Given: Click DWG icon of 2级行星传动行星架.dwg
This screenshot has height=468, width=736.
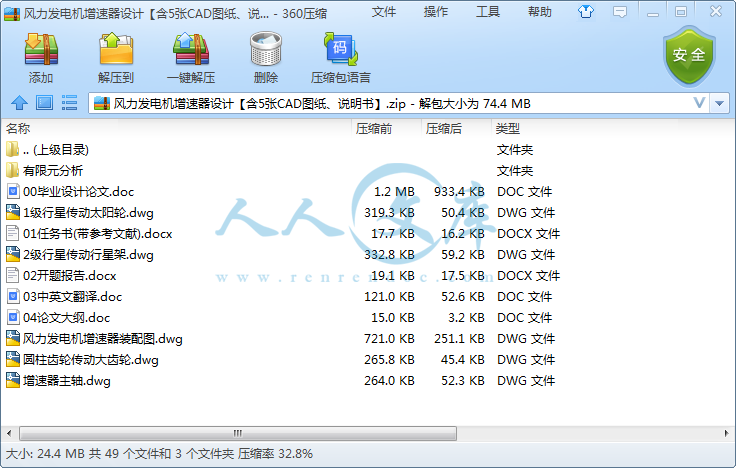Looking at the screenshot, I should [x=13, y=254].
